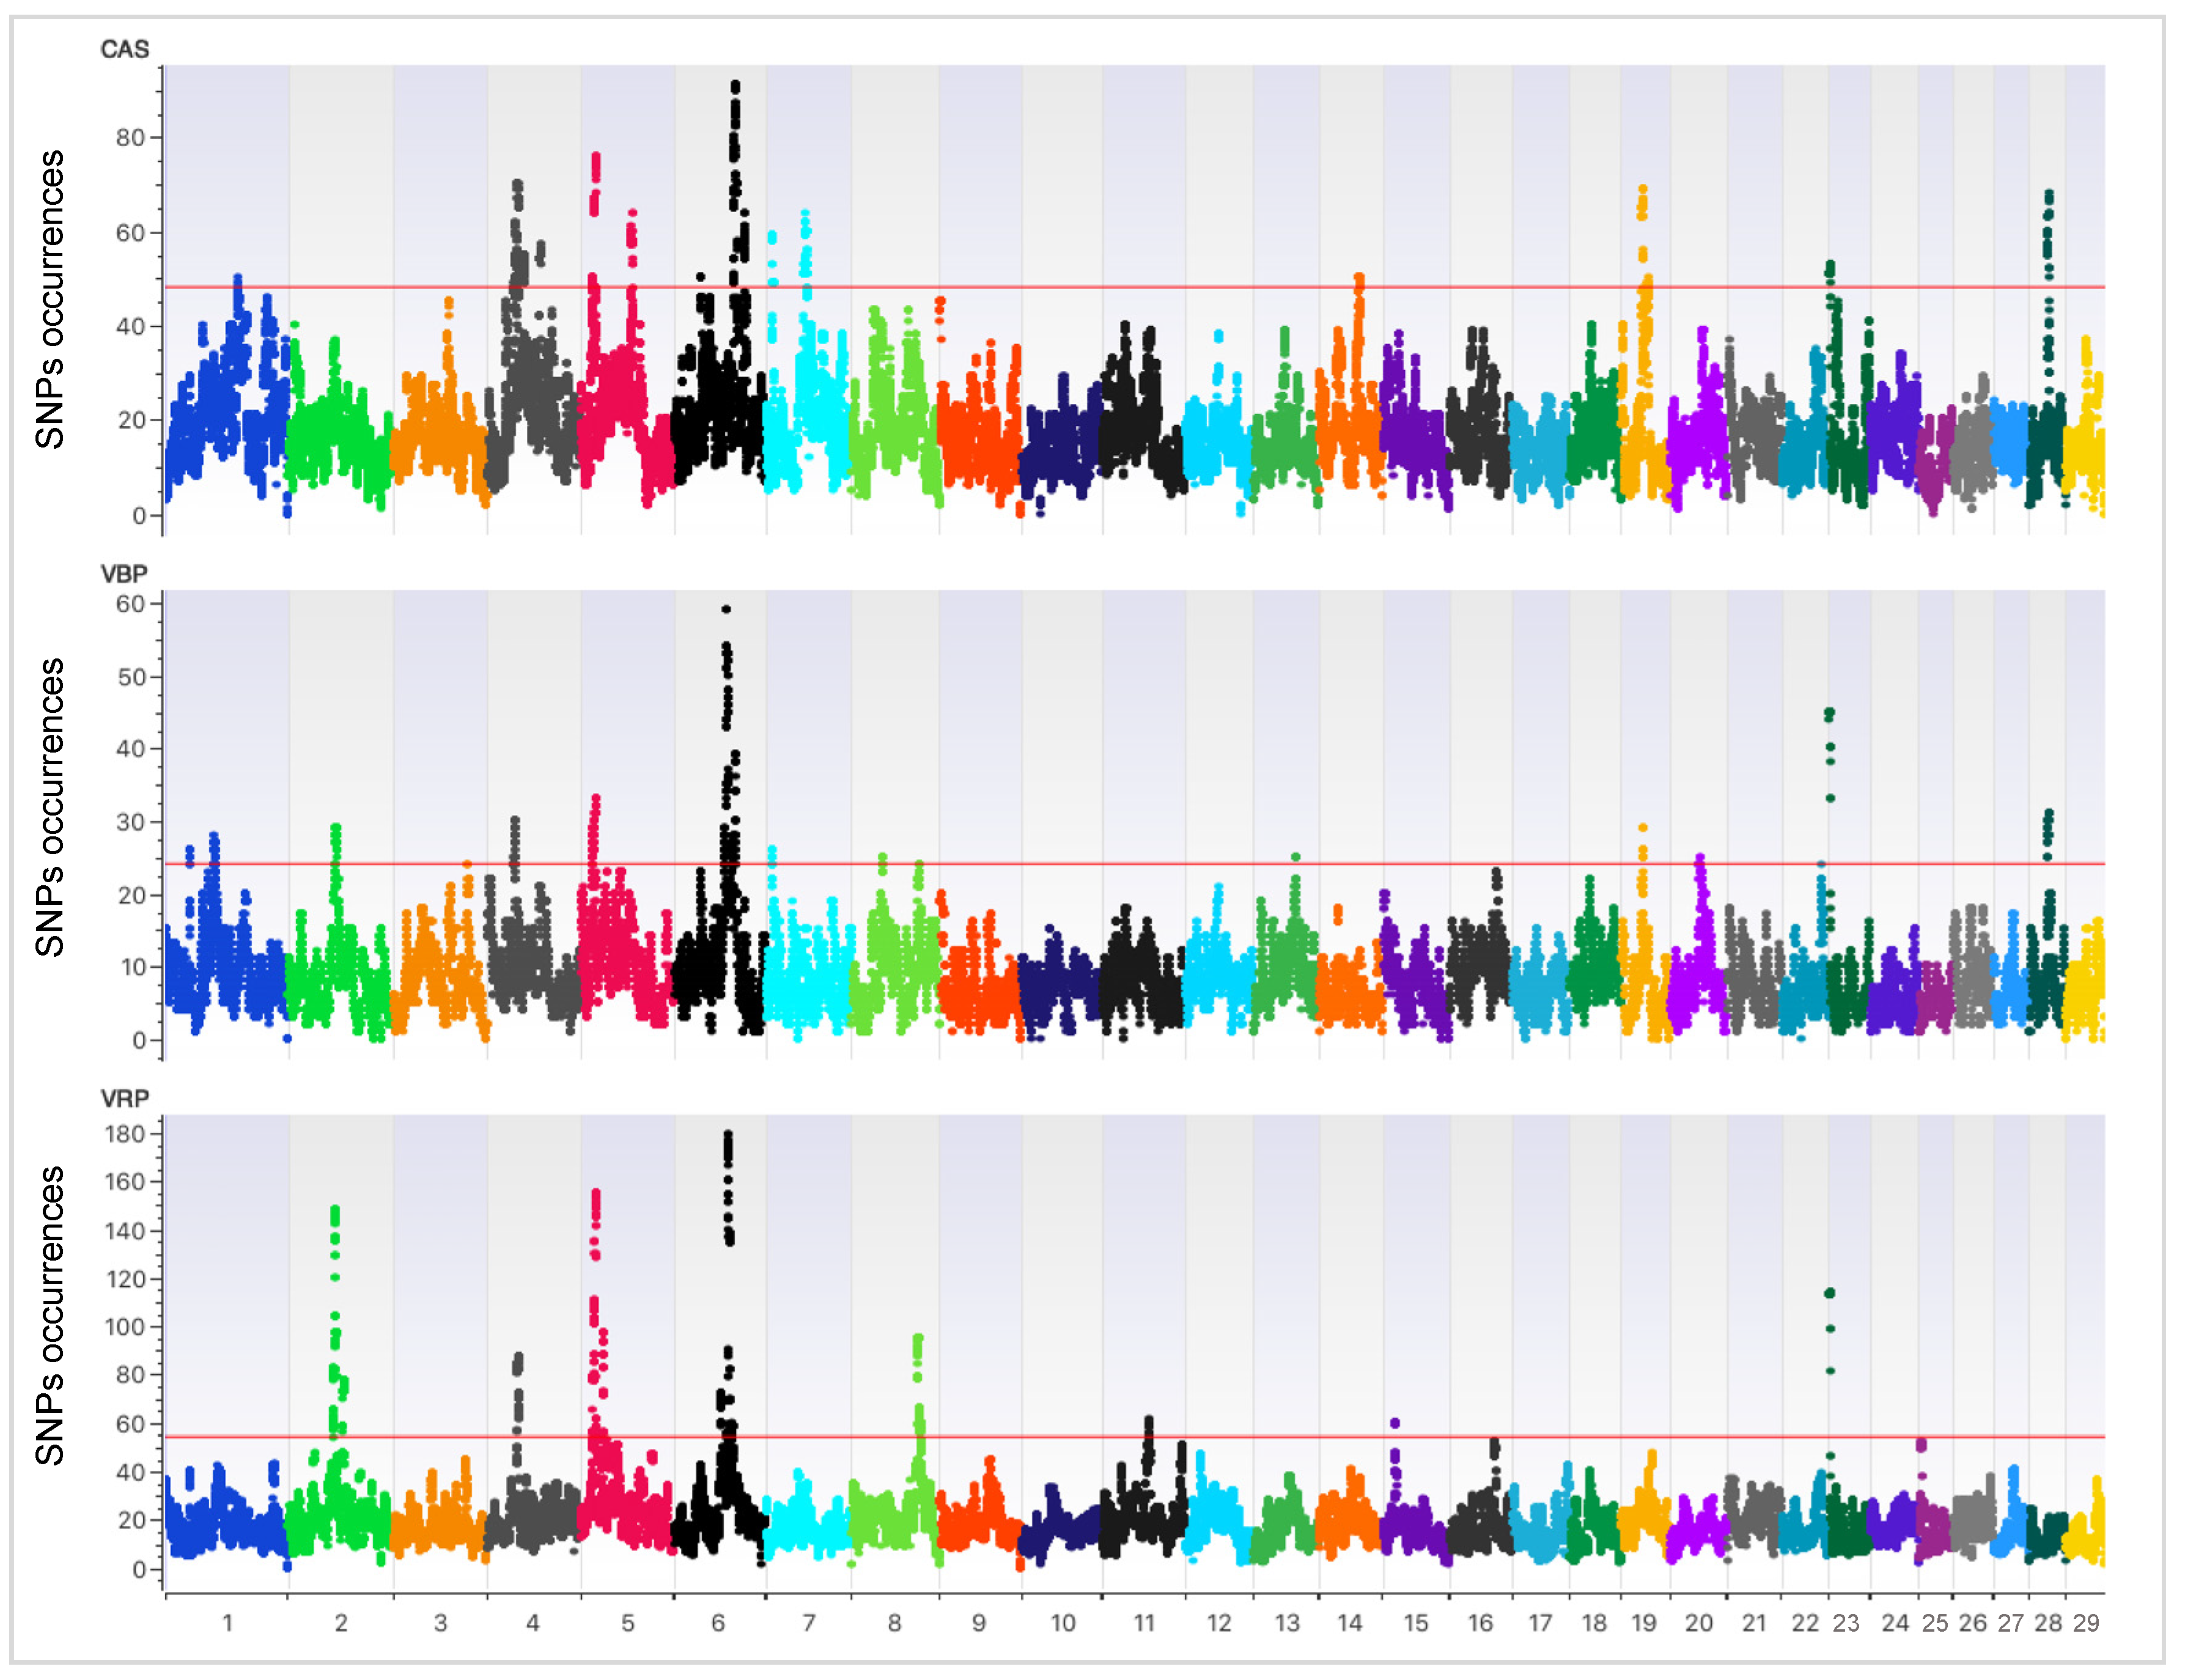Click the SNPs occurrences y-axis title of VBP
Image resolution: width=2185 pixels, height=1680 pixels.
coord(49,806)
